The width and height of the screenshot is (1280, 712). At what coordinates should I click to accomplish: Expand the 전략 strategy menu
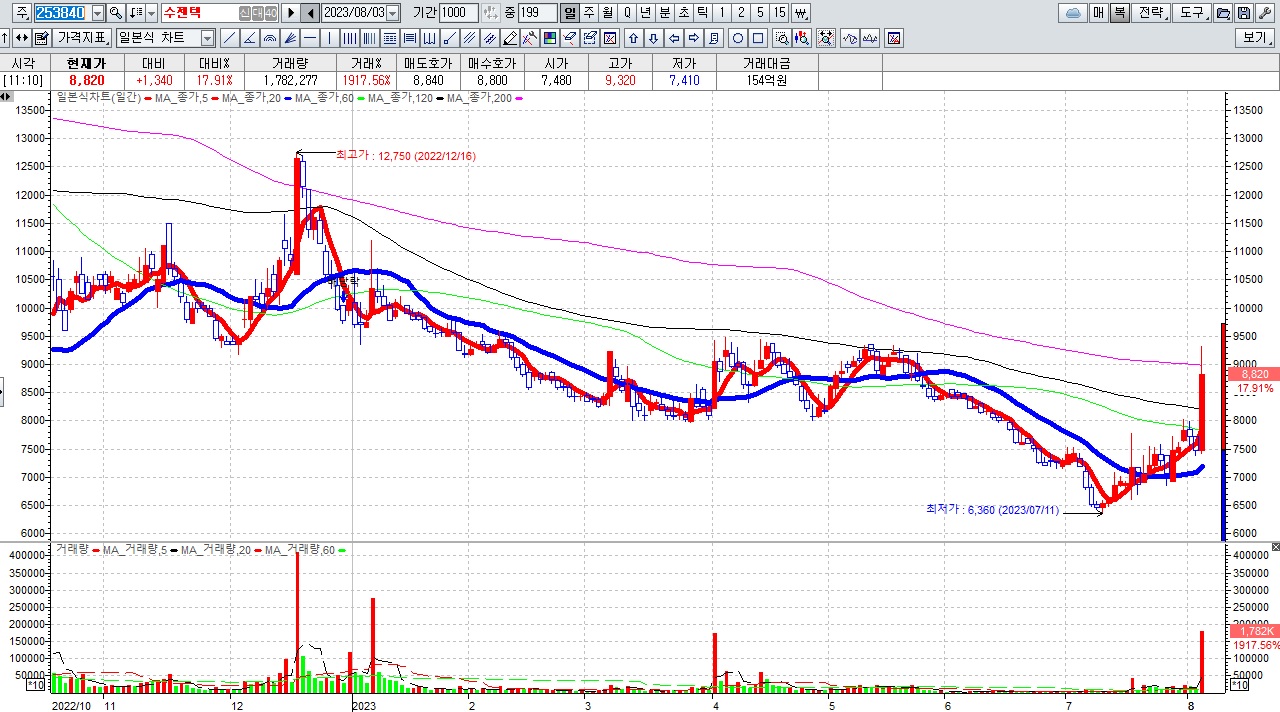click(1152, 13)
